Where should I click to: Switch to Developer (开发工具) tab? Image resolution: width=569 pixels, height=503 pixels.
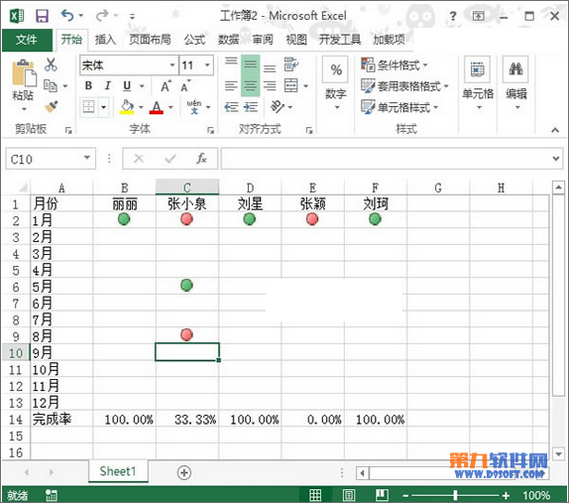coord(340,40)
